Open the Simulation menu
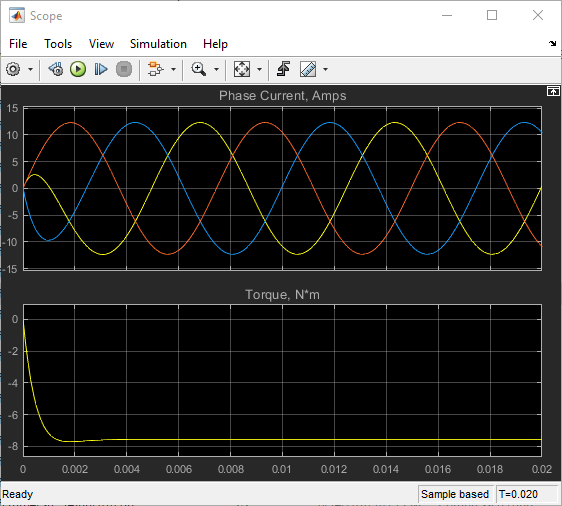This screenshot has height=506, width=562. tap(158, 44)
